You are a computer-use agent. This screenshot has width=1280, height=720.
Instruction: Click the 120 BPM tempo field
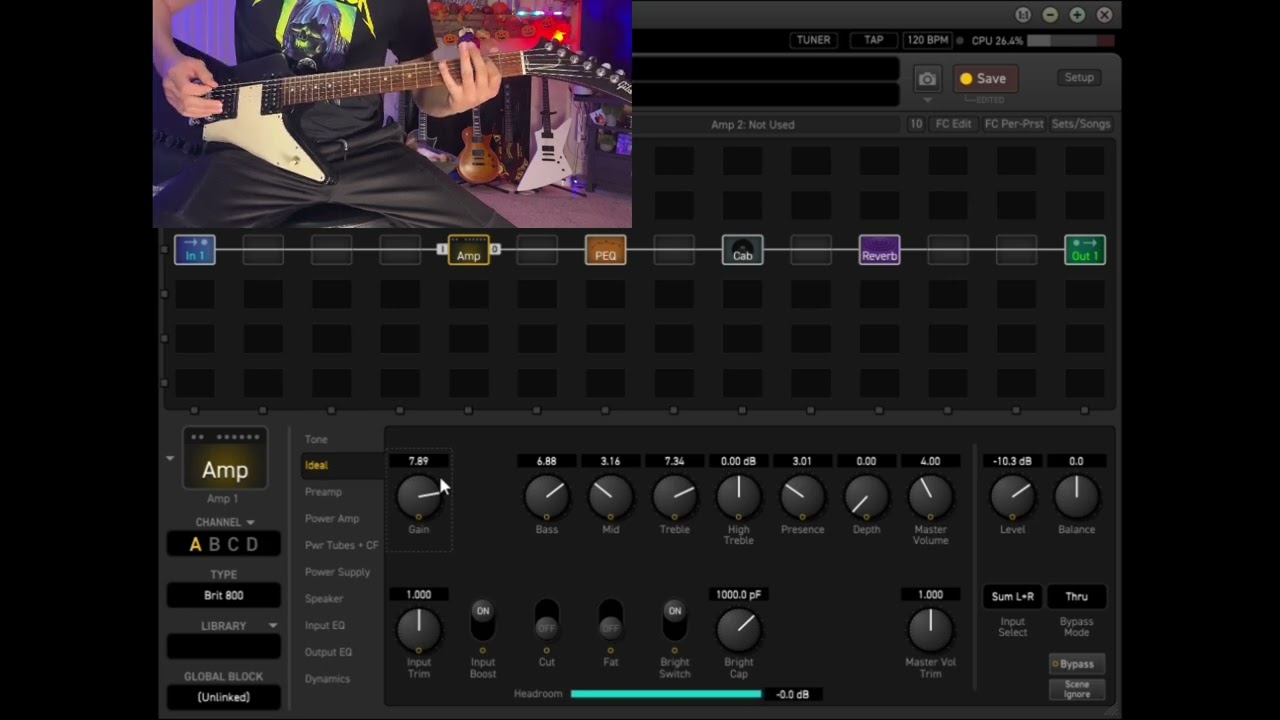click(927, 40)
